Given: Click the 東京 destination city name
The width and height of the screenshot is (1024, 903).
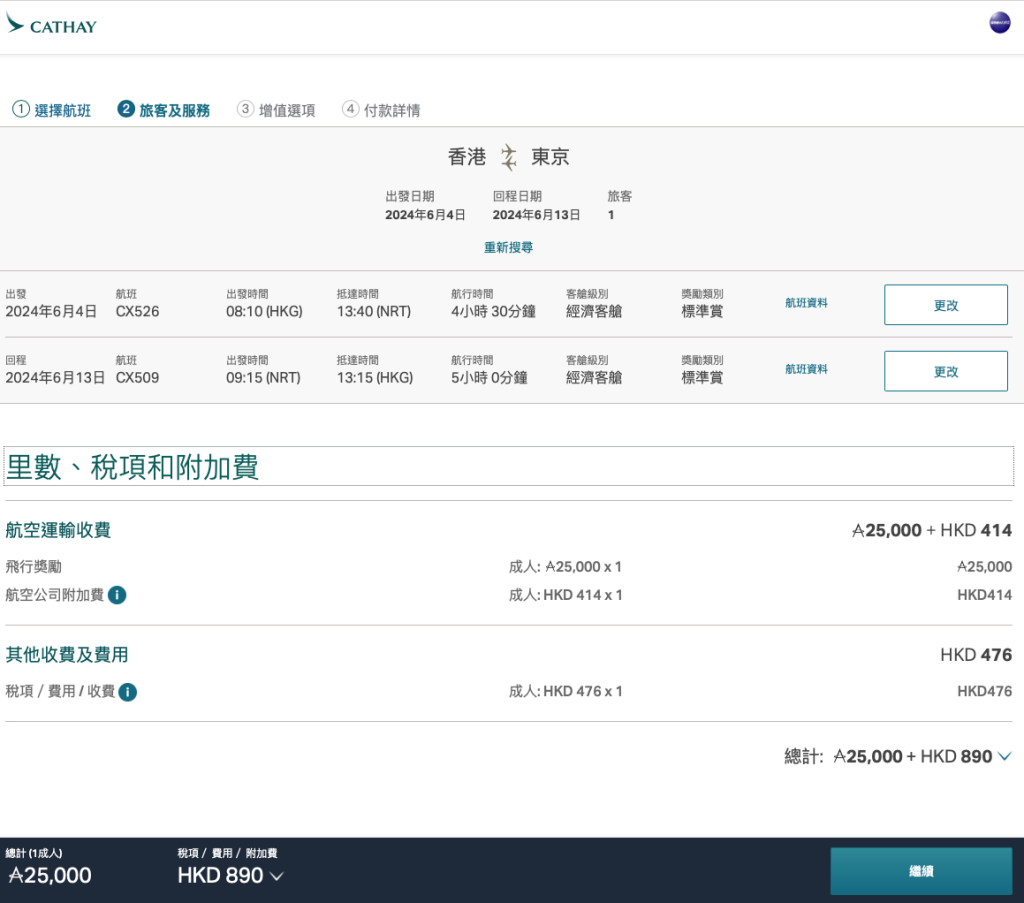Looking at the screenshot, I should 550,157.
